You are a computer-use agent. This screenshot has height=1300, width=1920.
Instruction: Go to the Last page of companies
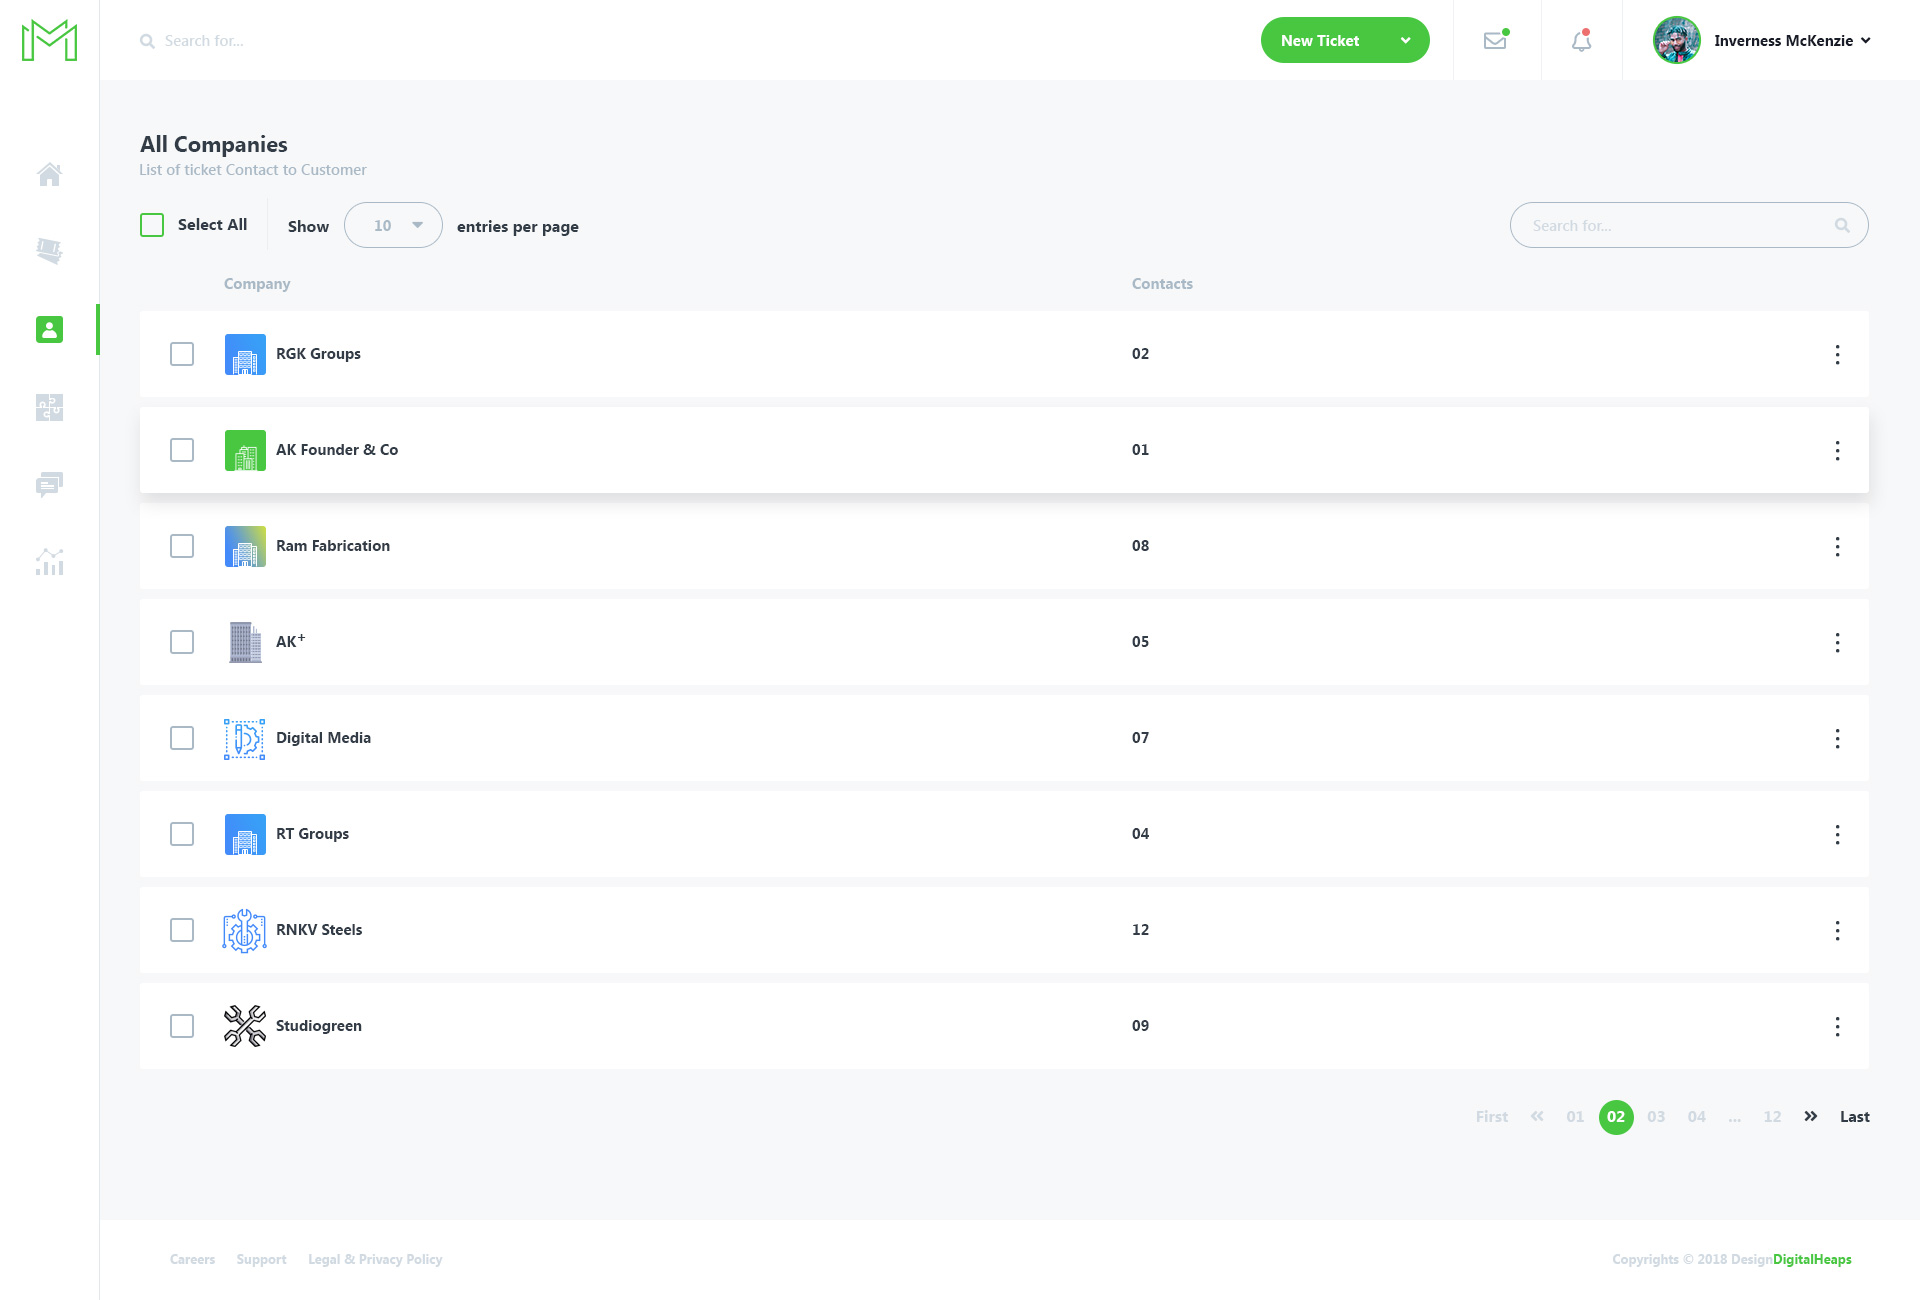click(1855, 1116)
